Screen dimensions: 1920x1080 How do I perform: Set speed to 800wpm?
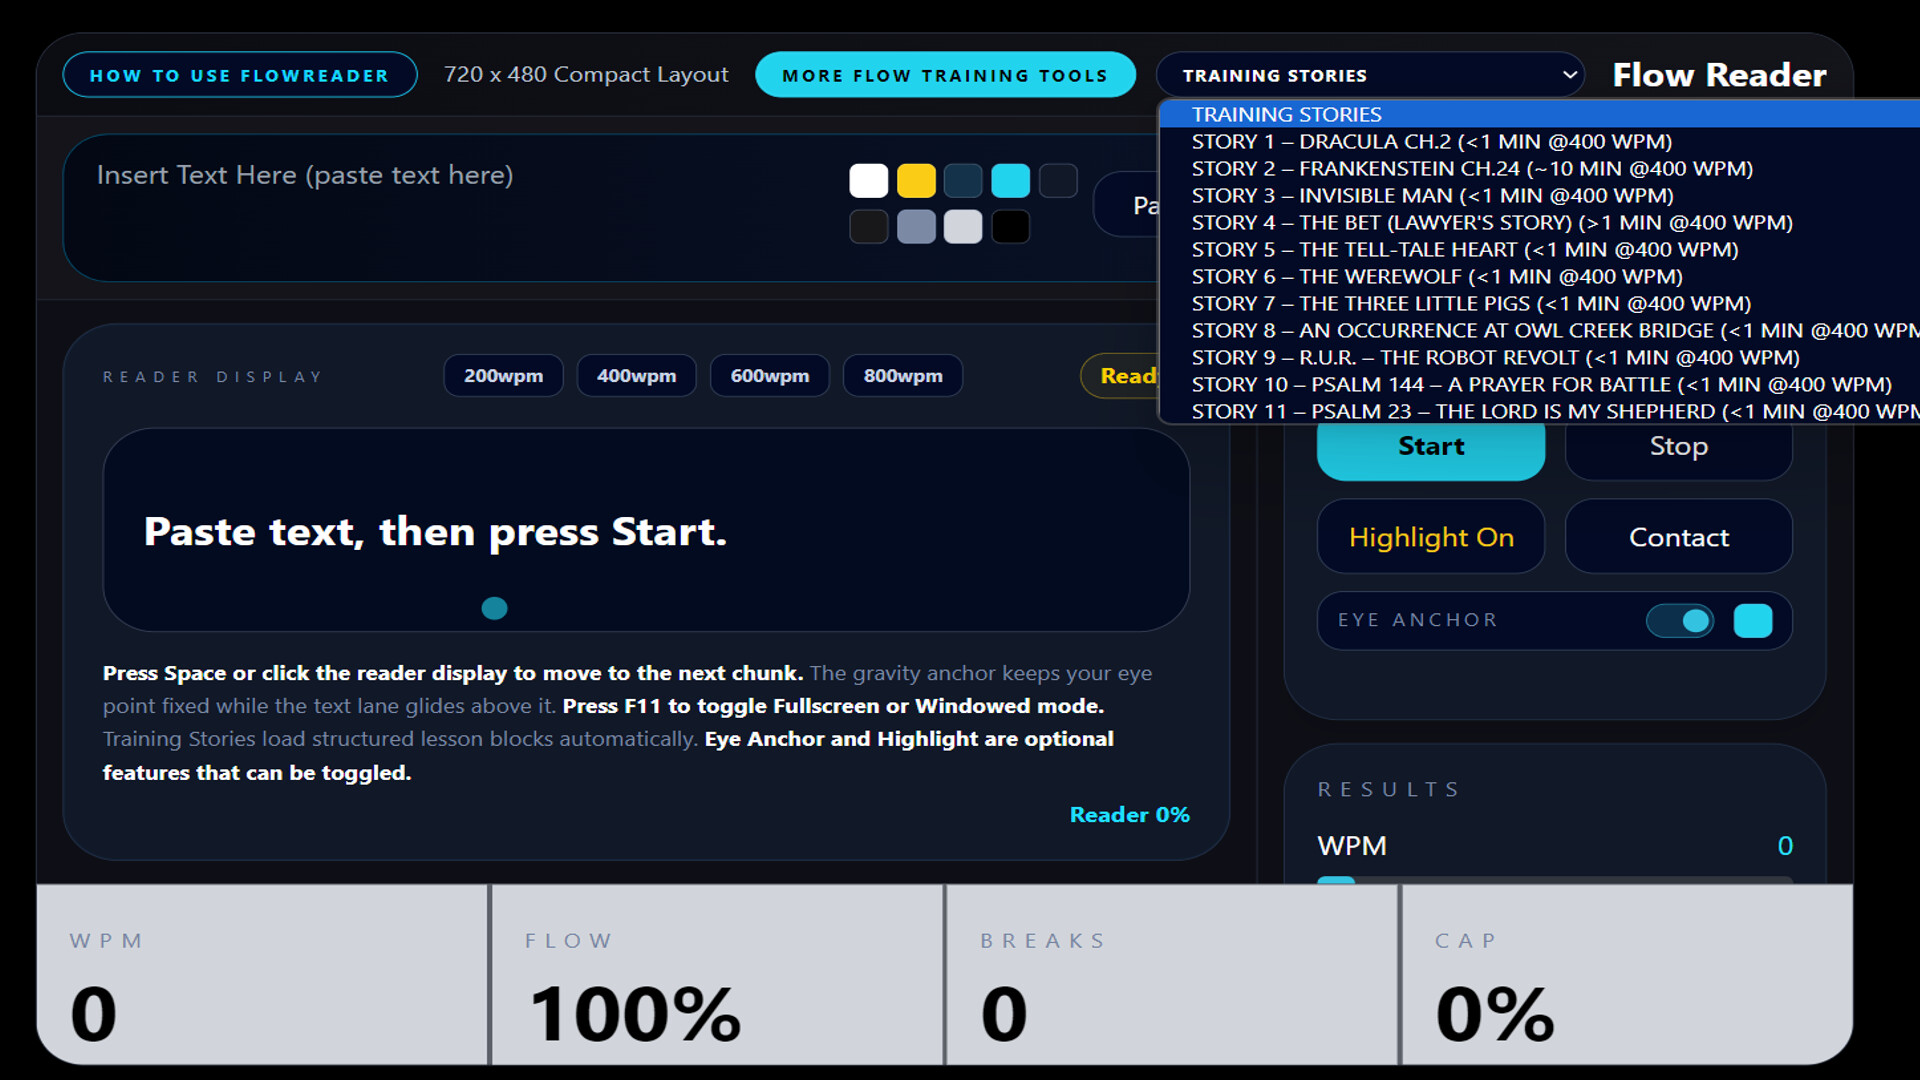coord(903,375)
